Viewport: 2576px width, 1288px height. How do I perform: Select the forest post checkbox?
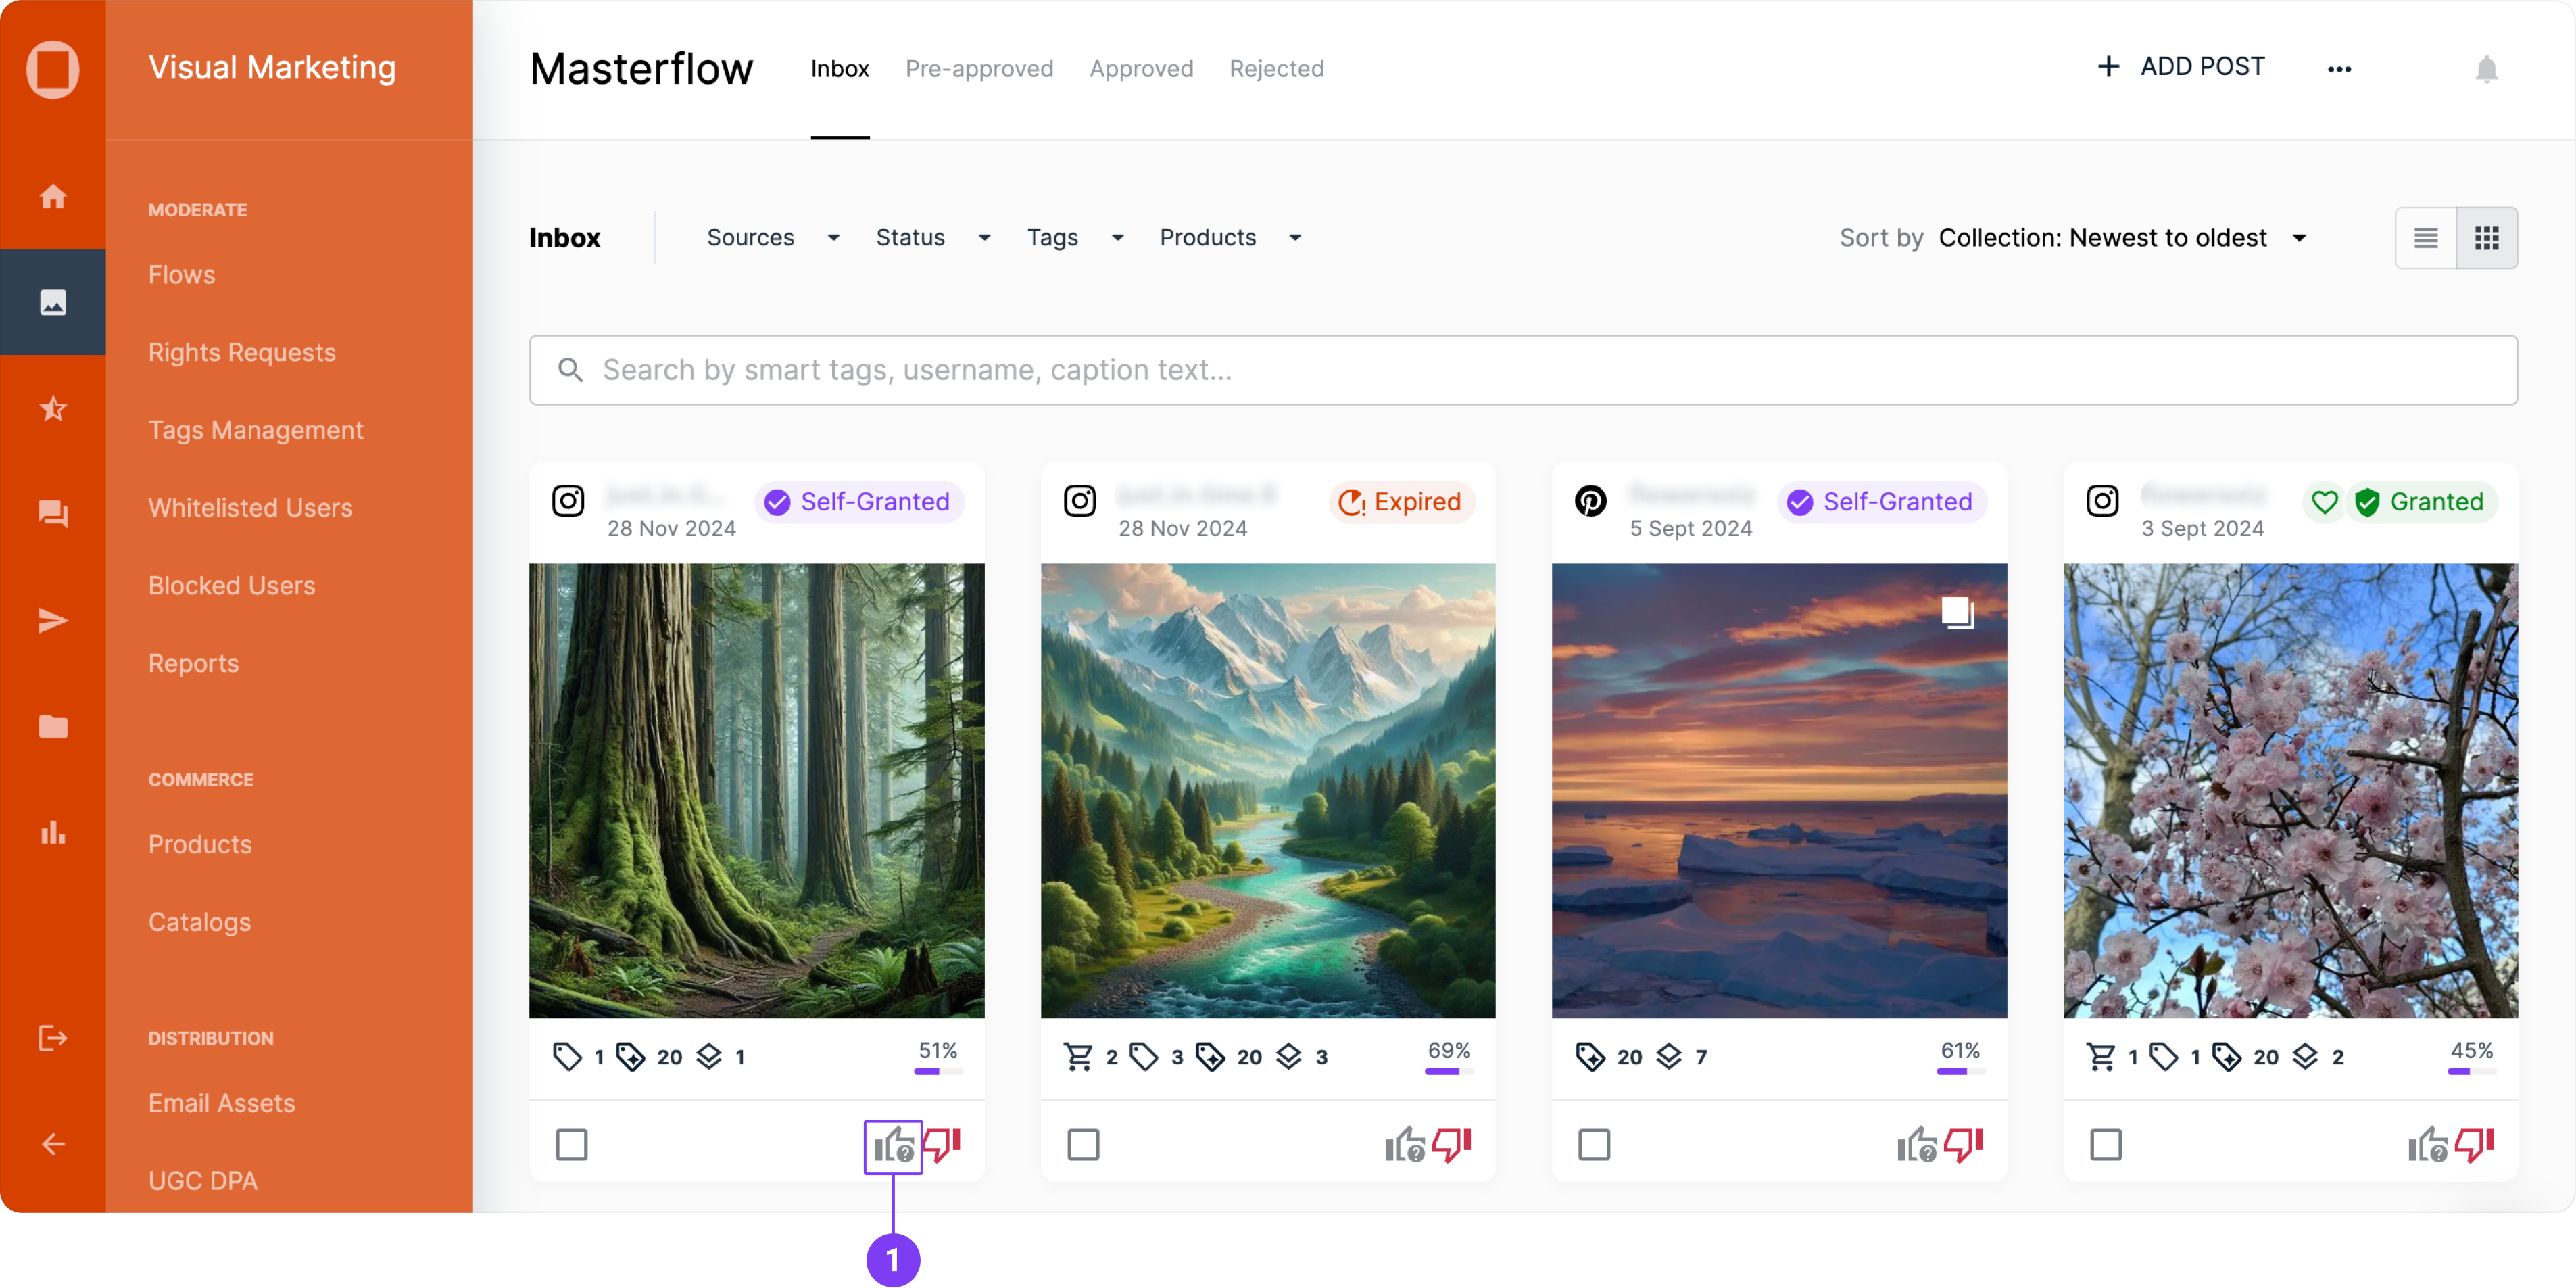pos(572,1144)
